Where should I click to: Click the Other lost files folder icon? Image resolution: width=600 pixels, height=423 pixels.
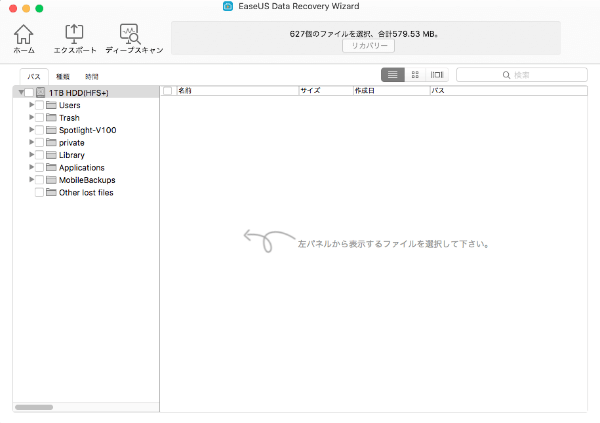(51, 192)
